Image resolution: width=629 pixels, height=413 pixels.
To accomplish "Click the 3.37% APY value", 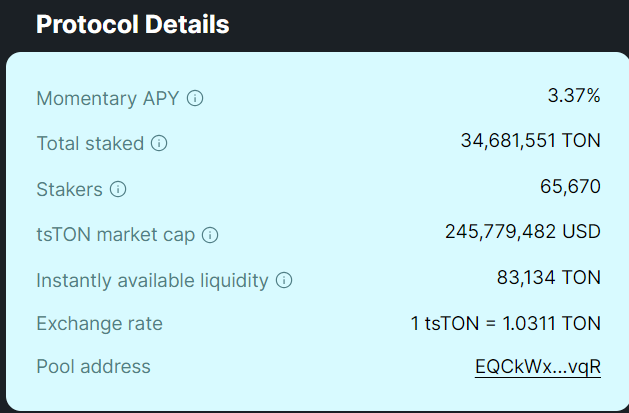I will tap(574, 96).
